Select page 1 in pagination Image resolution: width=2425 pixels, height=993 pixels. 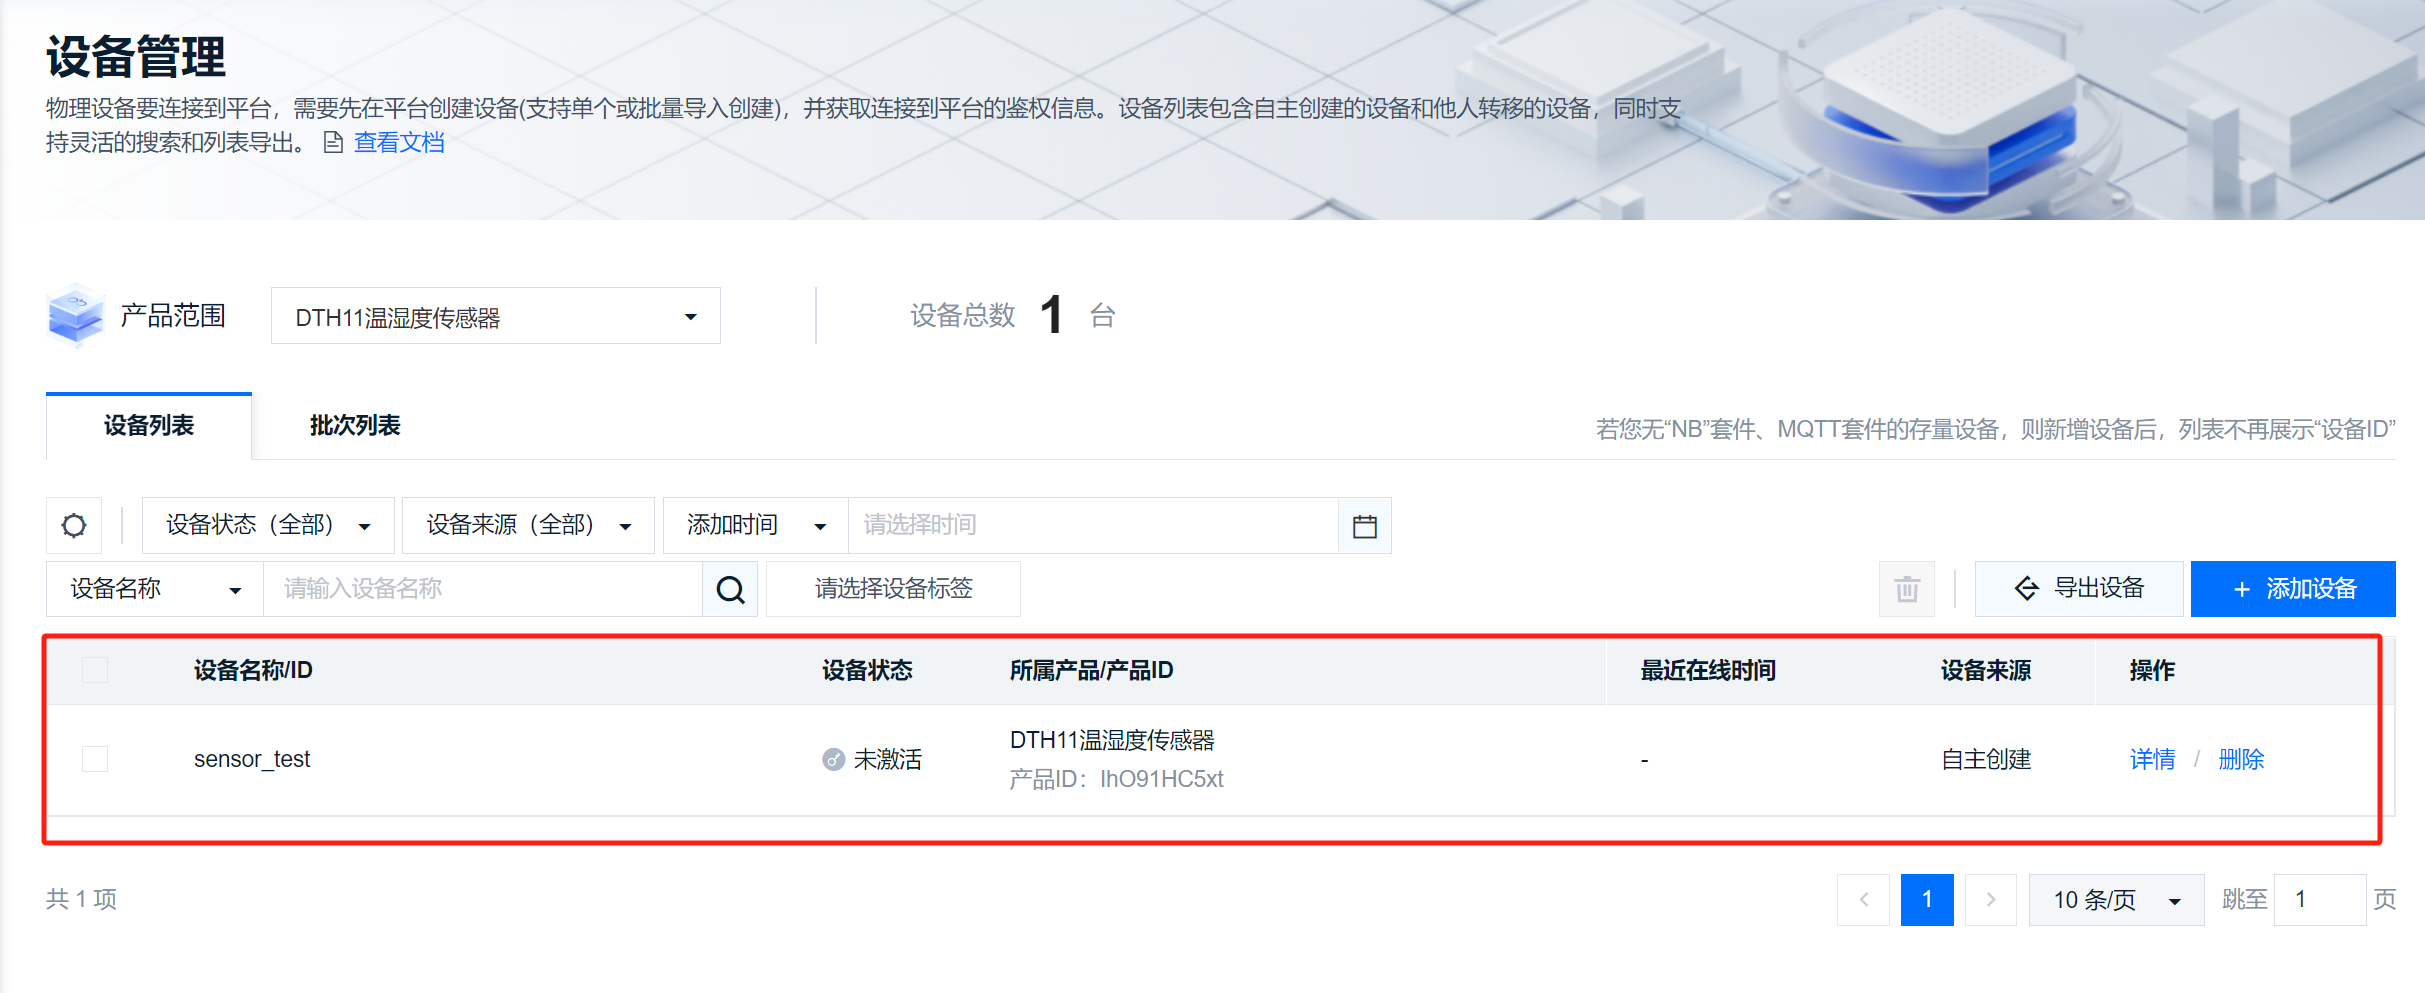click(x=1927, y=899)
